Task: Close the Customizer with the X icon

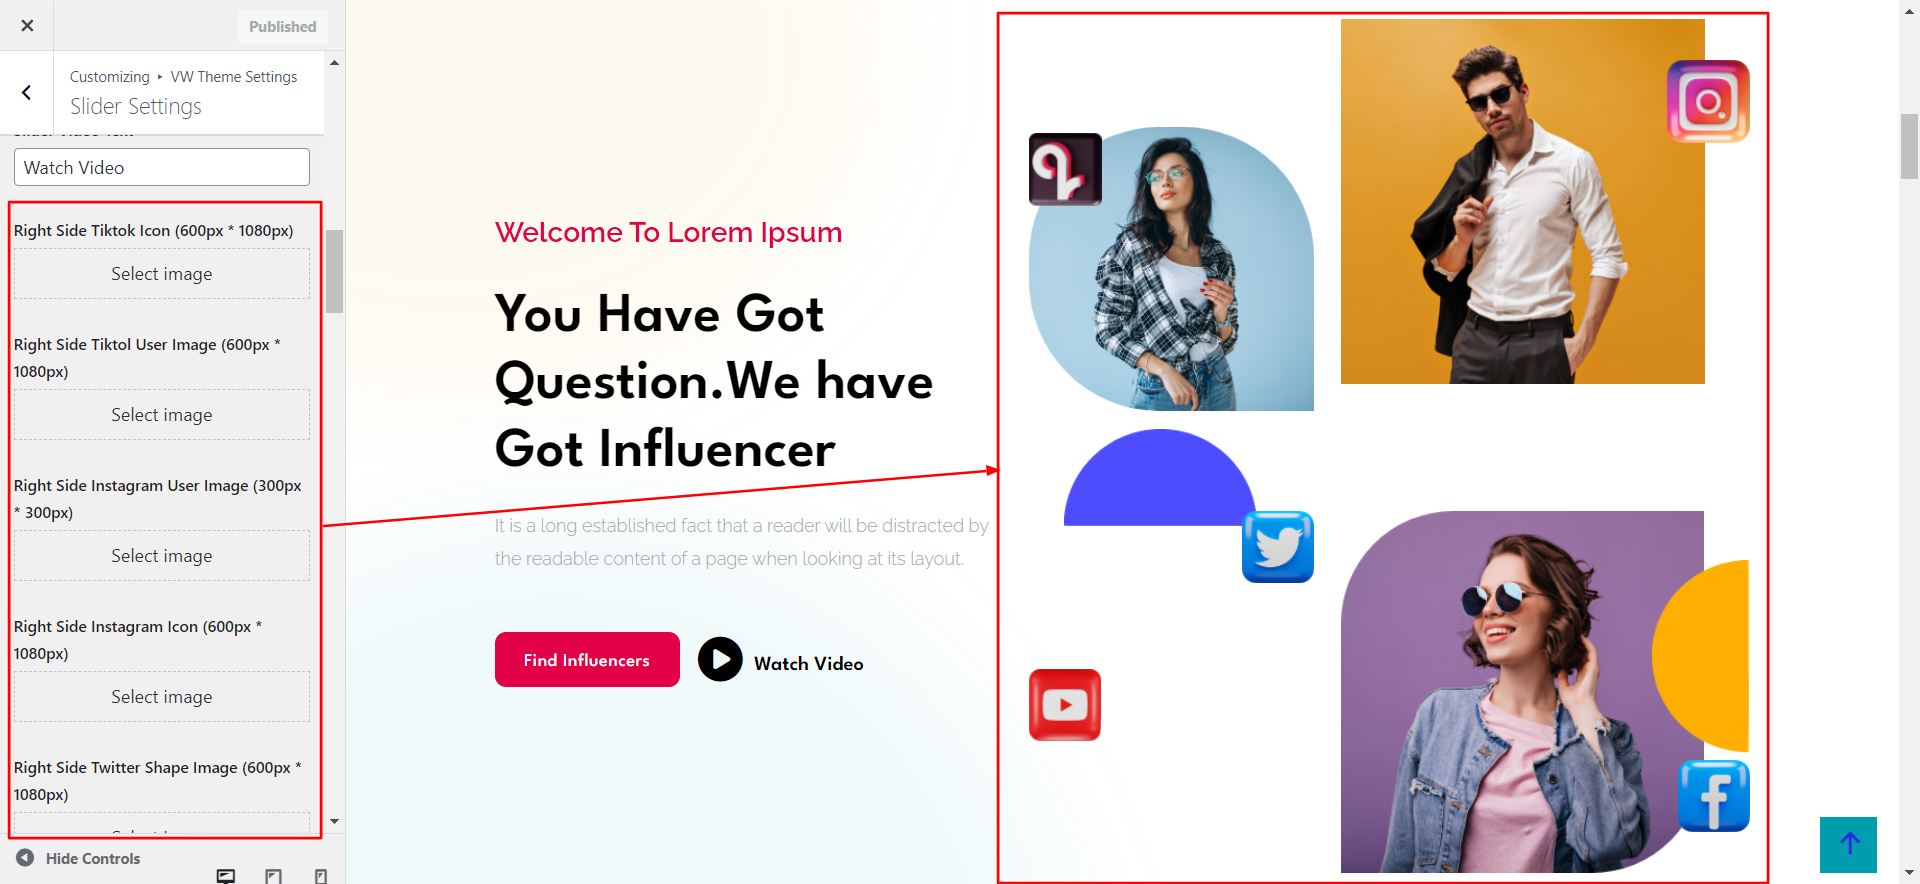Action: point(27,26)
